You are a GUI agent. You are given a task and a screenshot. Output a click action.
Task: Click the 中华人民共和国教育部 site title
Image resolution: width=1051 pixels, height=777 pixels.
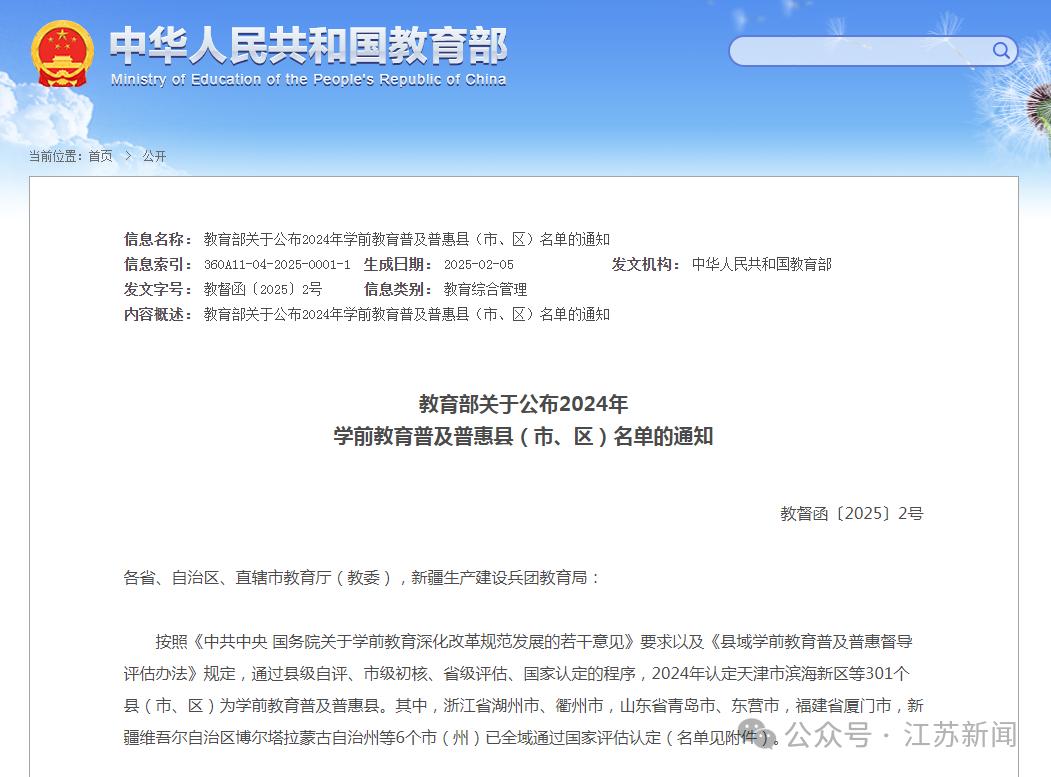[x=308, y=46]
